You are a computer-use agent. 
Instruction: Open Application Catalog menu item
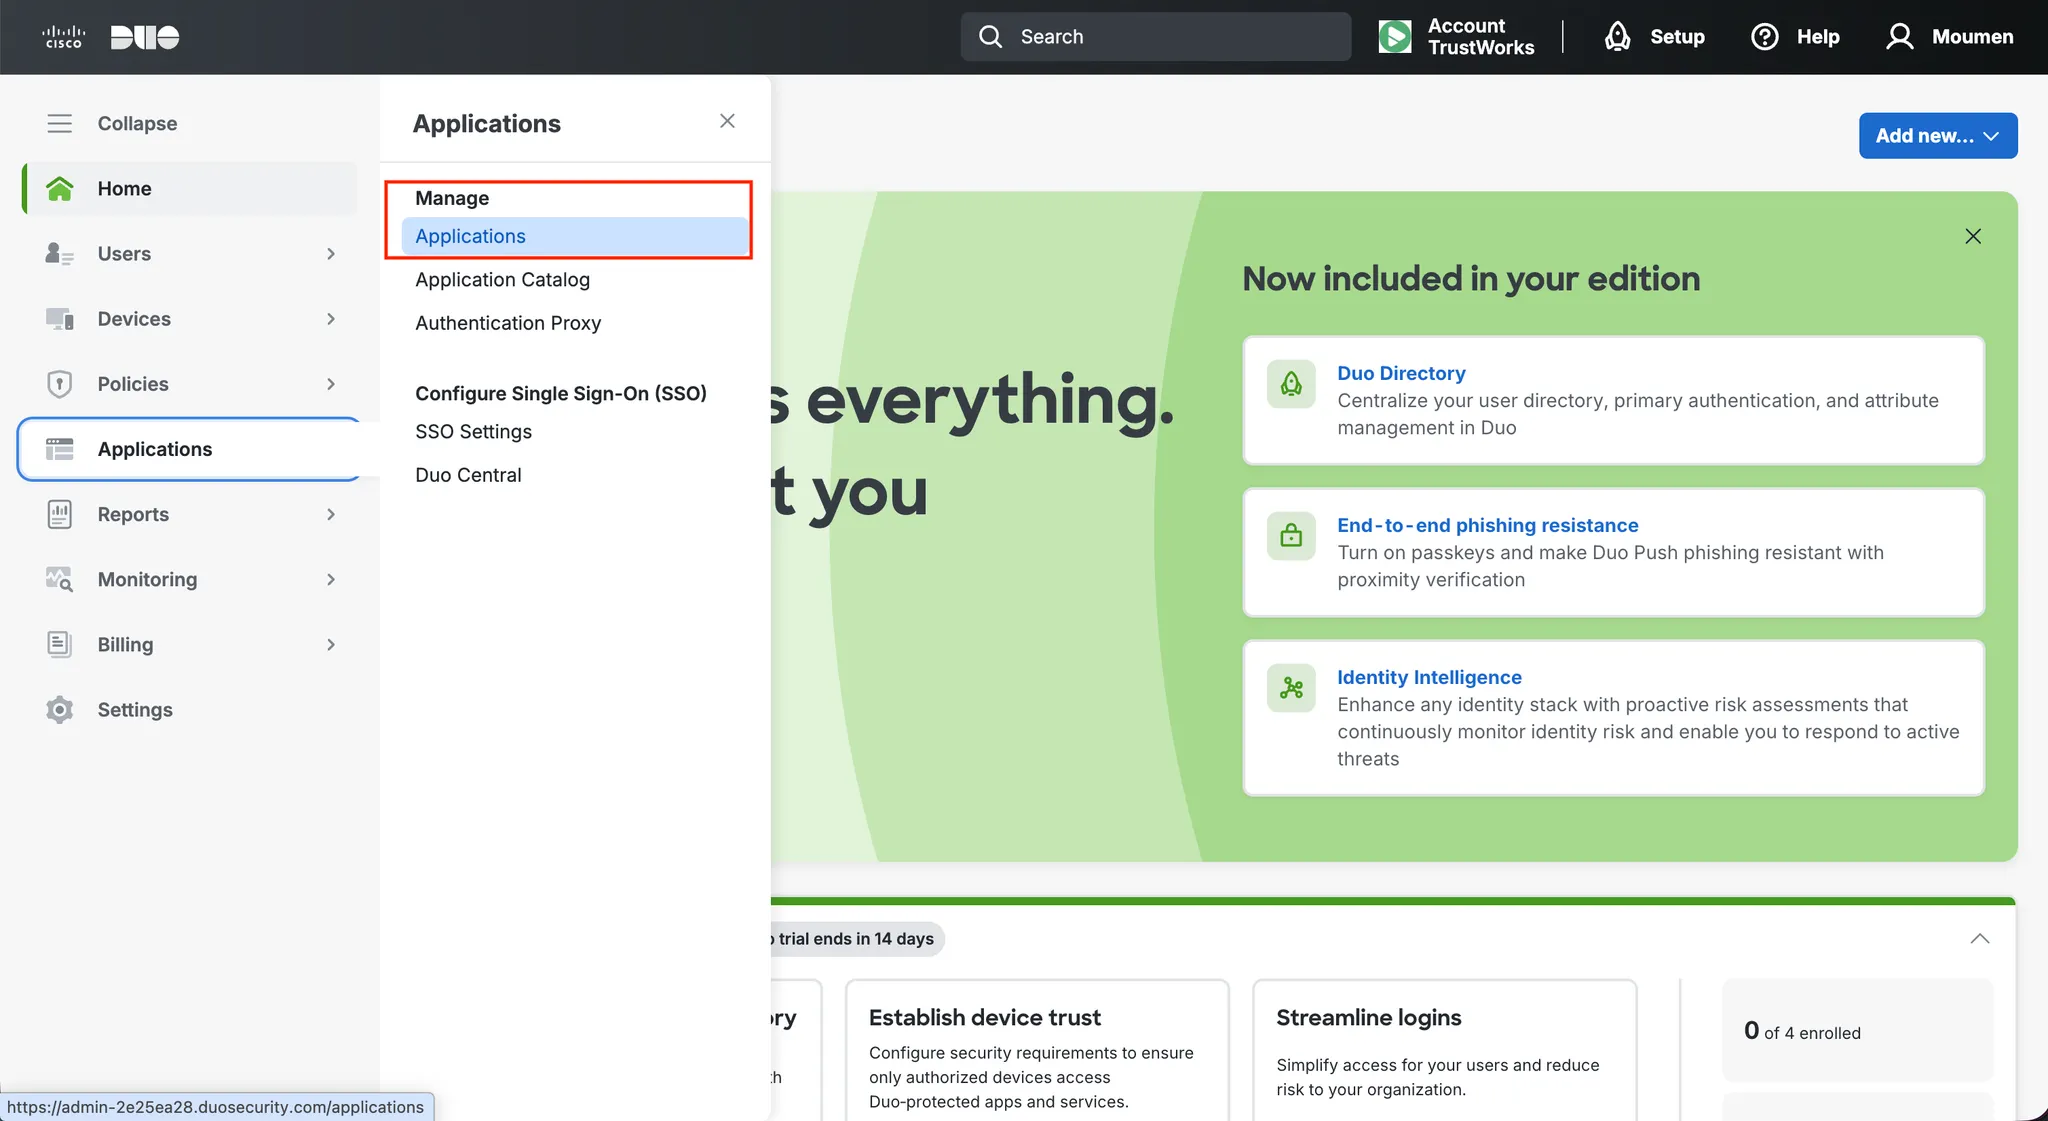[x=502, y=280]
